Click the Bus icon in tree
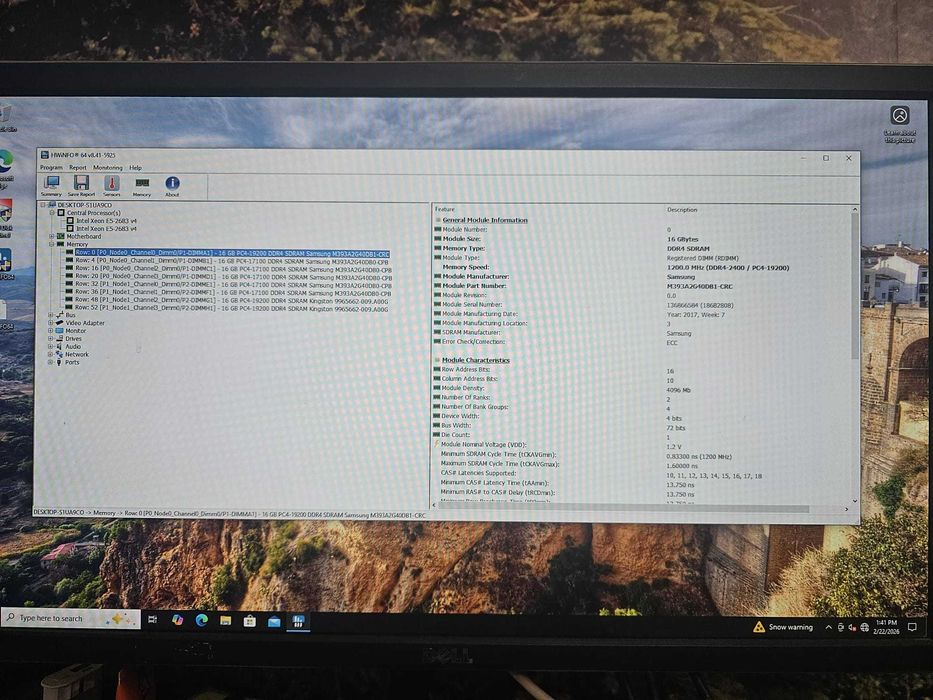The width and height of the screenshot is (933, 700). pos(60,315)
